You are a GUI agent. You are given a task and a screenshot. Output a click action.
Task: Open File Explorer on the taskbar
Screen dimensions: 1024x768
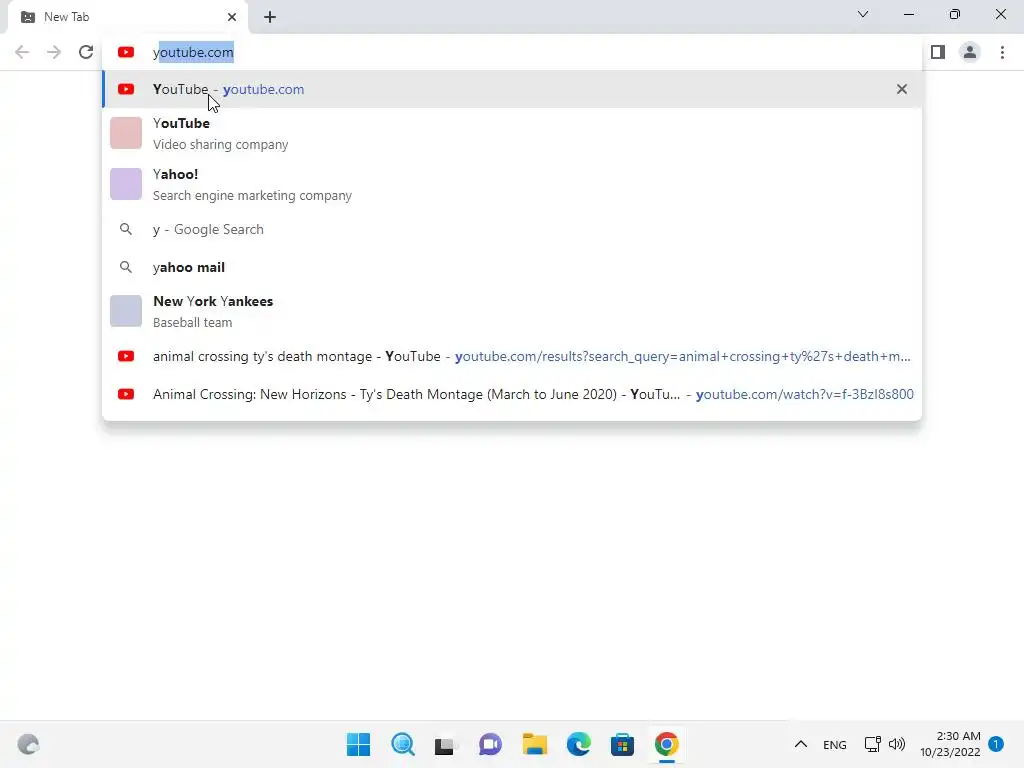(x=534, y=744)
